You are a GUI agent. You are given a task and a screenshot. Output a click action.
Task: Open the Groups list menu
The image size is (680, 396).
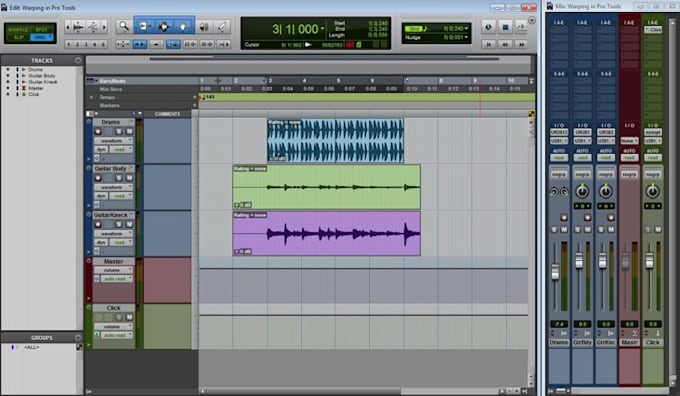(78, 337)
